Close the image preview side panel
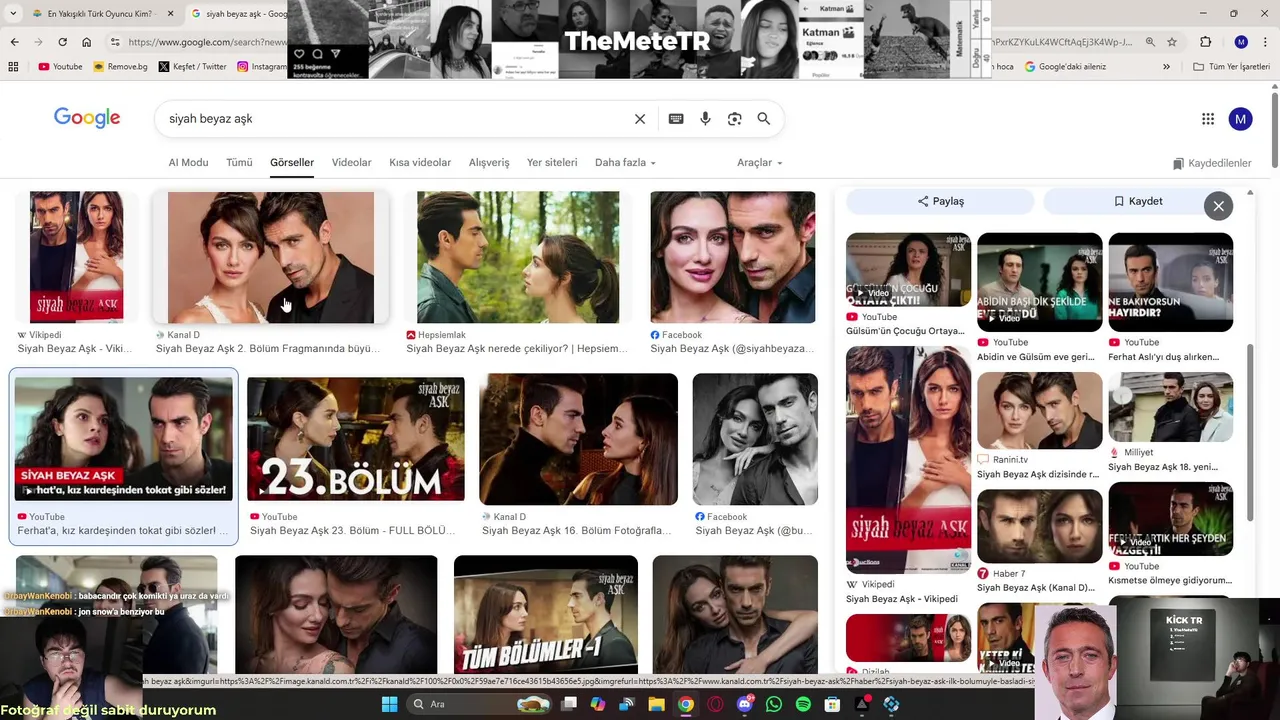Viewport: 1280px width, 720px height. pyautogui.click(x=1218, y=206)
